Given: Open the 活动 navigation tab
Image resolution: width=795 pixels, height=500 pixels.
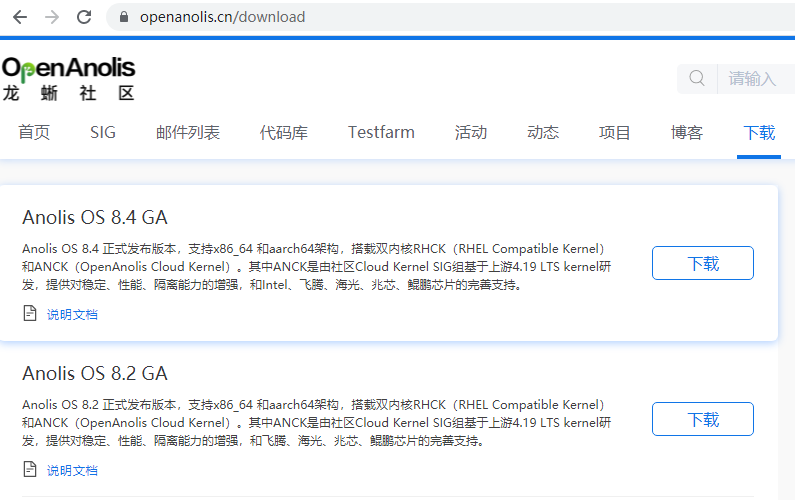Looking at the screenshot, I should pyautogui.click(x=471, y=132).
